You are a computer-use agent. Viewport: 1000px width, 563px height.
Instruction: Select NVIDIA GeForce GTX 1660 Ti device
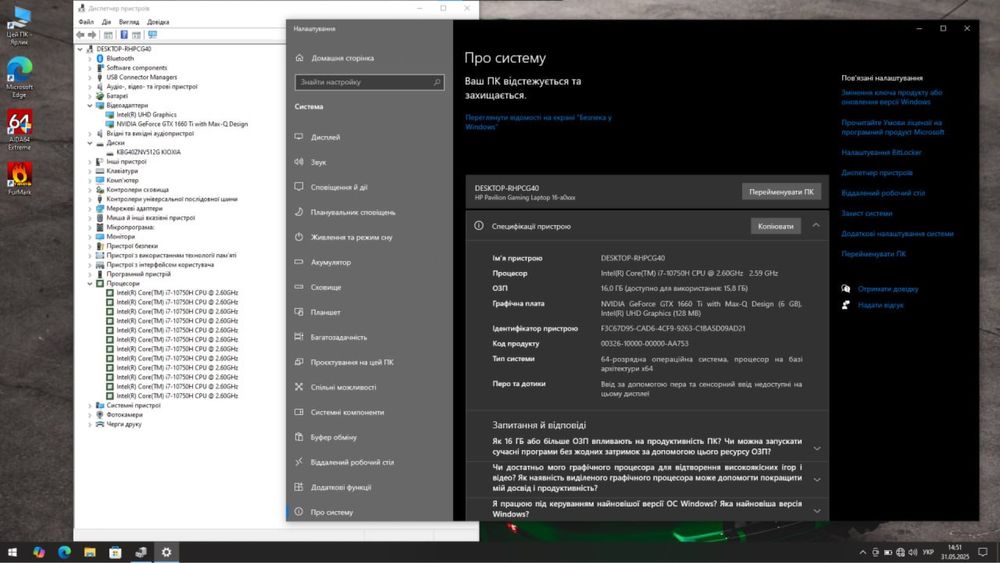pos(182,124)
